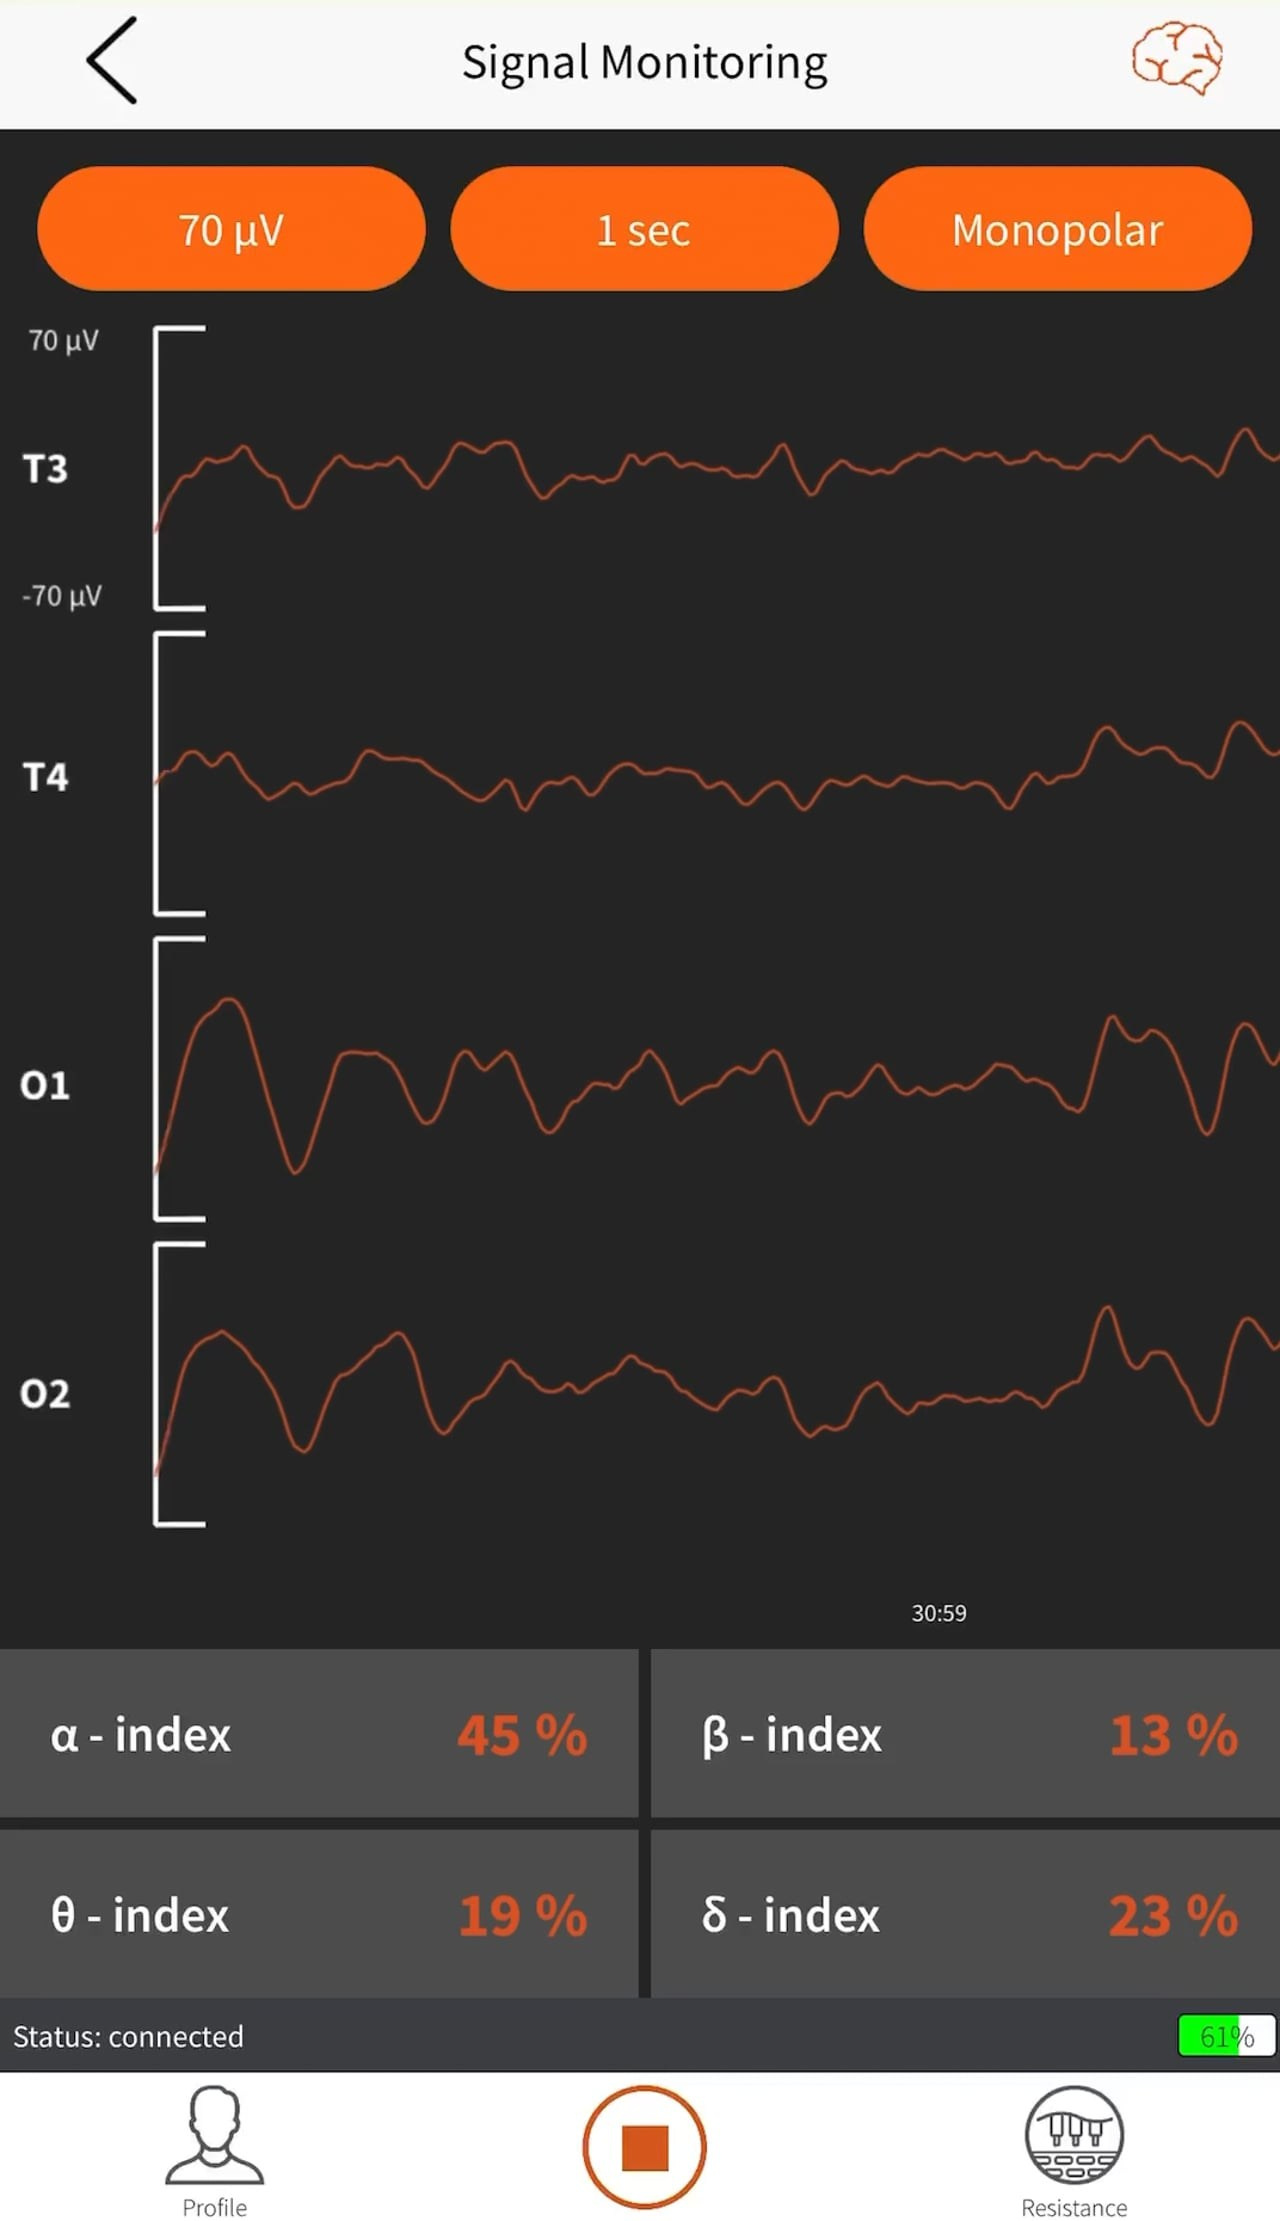Switch the Monopolar montage mode
Viewport: 1280px width, 2221px height.
(x=1057, y=230)
